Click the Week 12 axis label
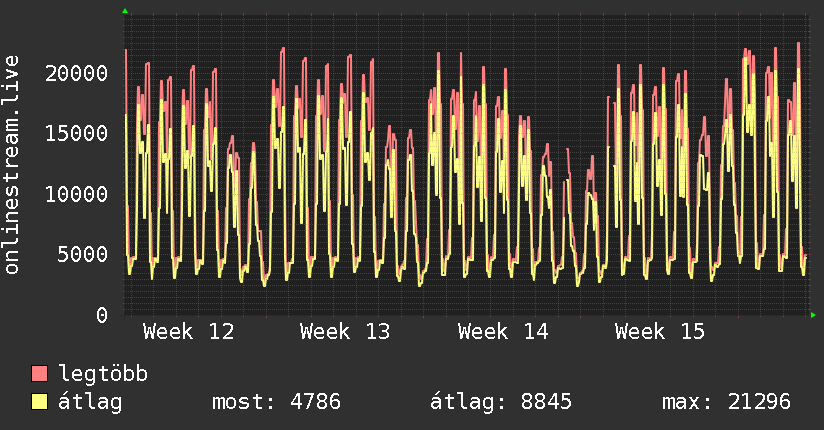 188,332
